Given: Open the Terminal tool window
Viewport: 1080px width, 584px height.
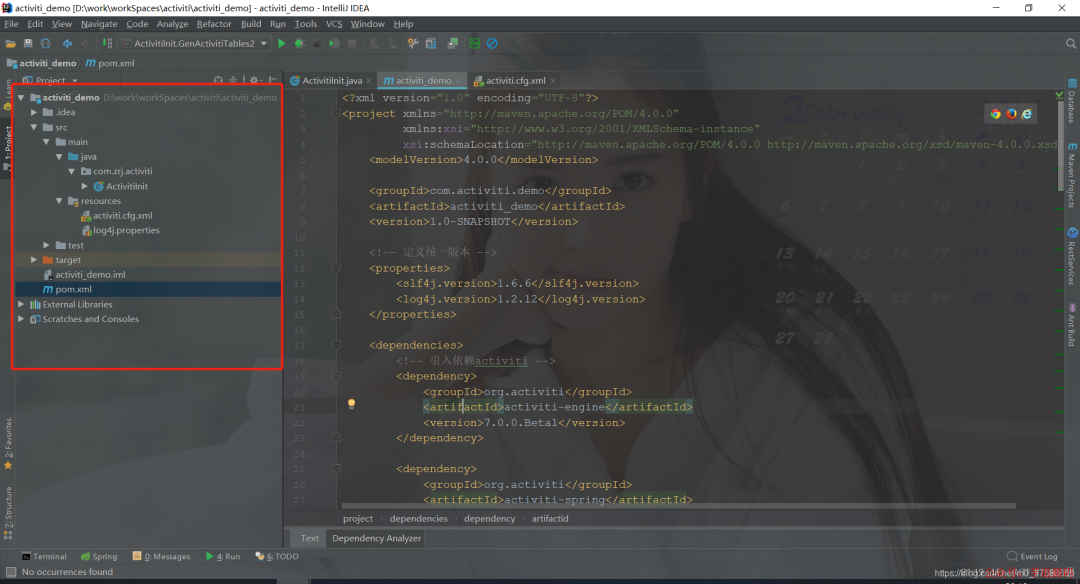Looking at the screenshot, I should (44, 556).
